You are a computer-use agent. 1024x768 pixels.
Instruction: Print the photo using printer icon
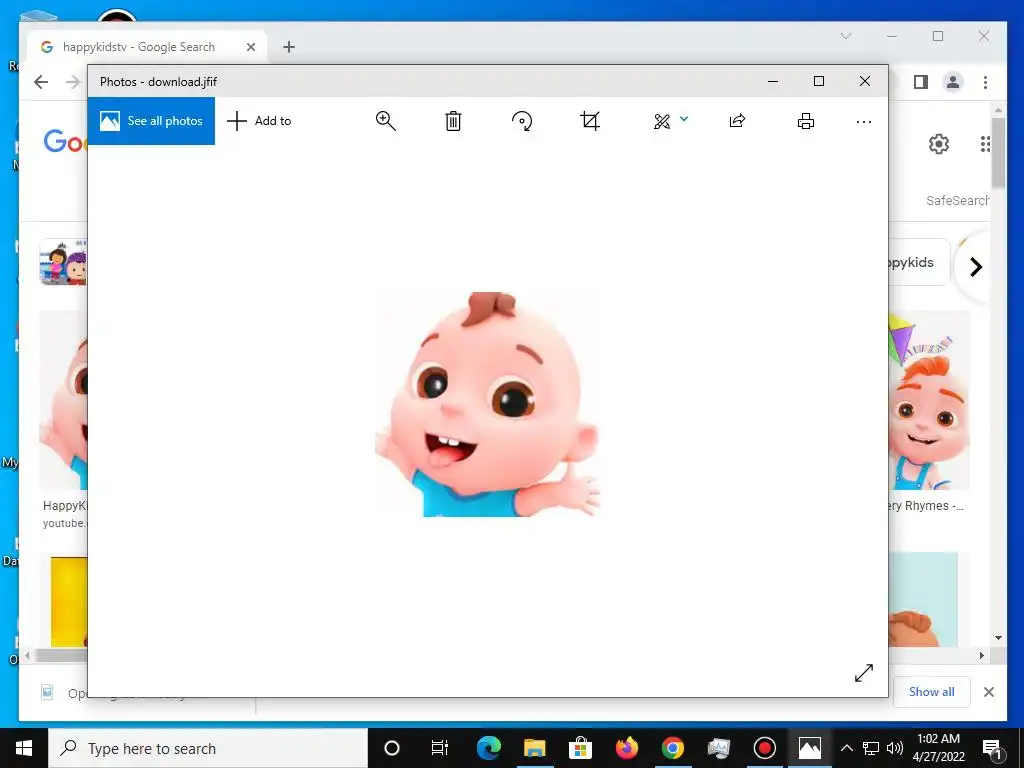coord(806,121)
